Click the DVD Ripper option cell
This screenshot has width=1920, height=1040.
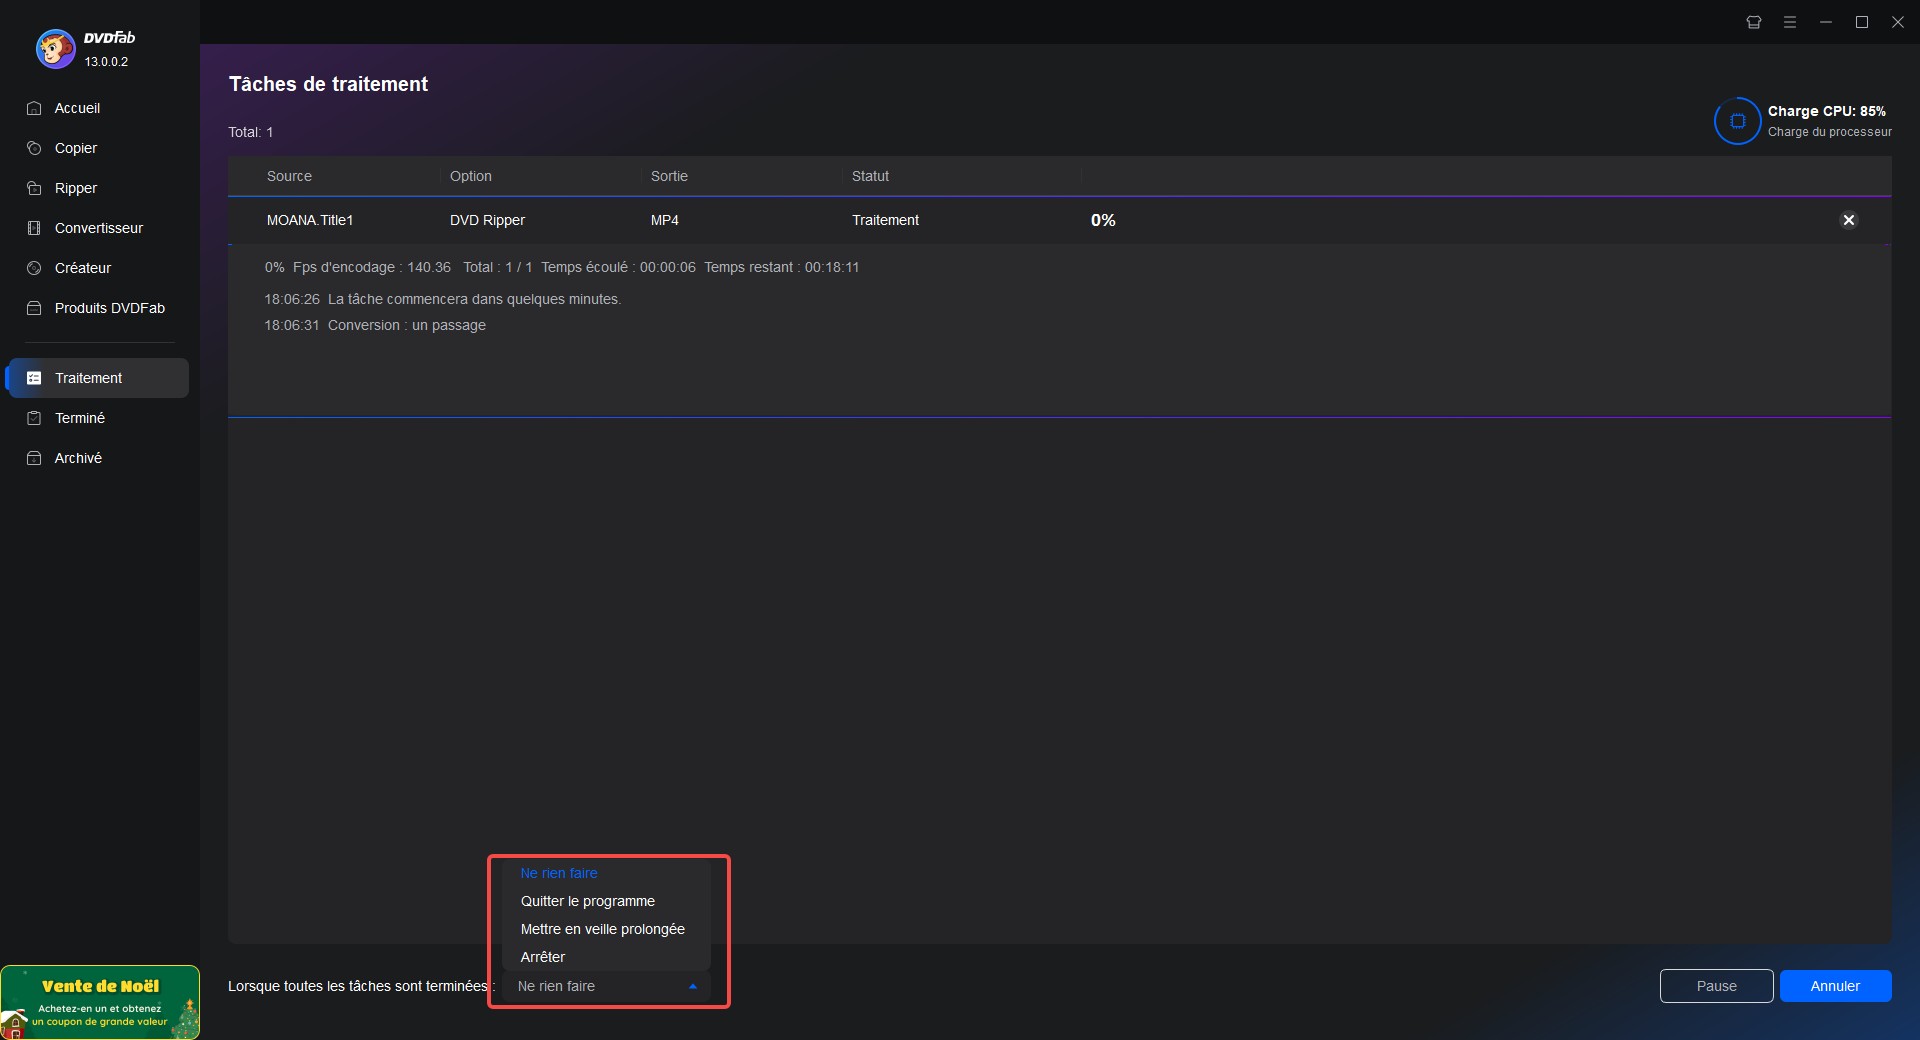tap(487, 220)
